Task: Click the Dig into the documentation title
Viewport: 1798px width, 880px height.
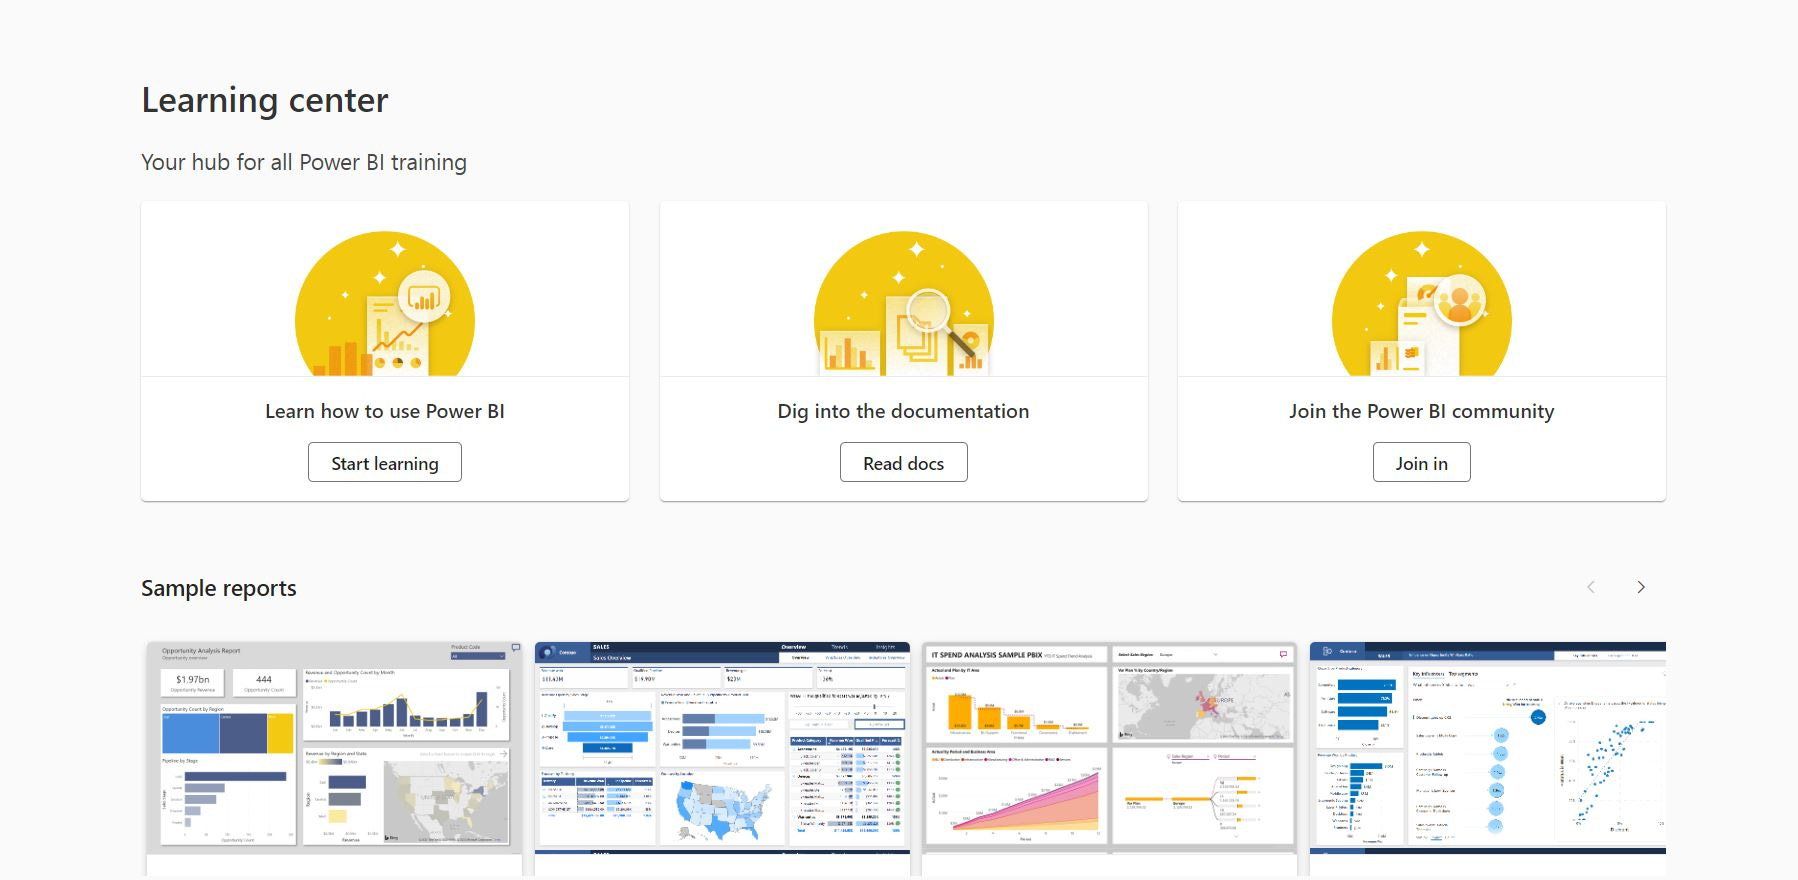Action: 903,411
